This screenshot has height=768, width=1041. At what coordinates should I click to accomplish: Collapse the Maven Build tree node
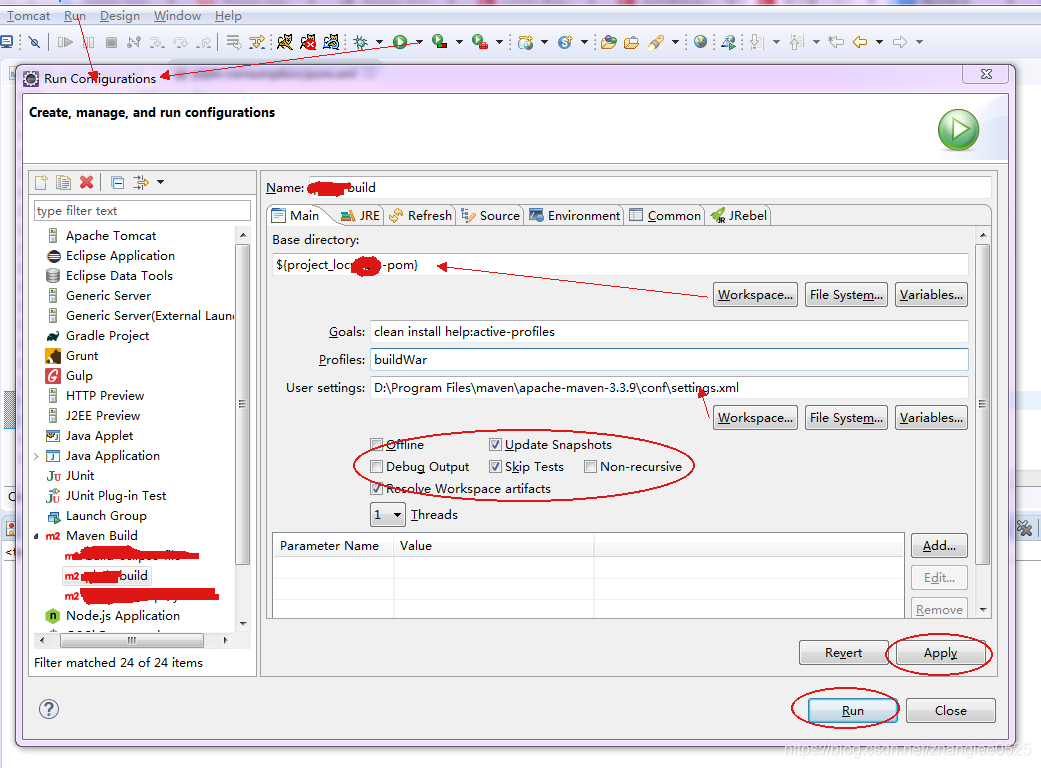click(36, 536)
